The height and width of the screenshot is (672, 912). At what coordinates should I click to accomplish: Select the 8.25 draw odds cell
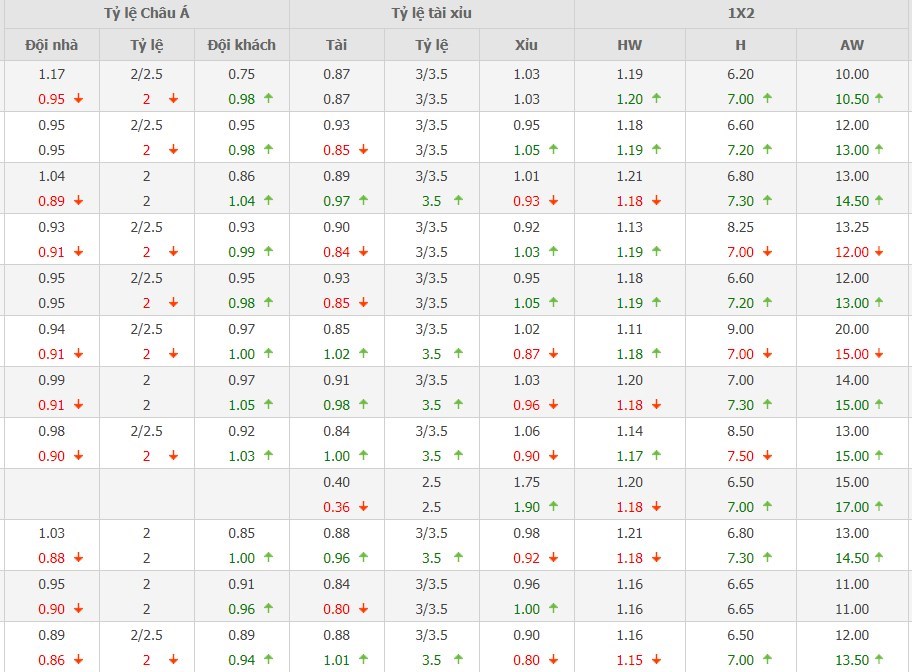click(x=741, y=227)
